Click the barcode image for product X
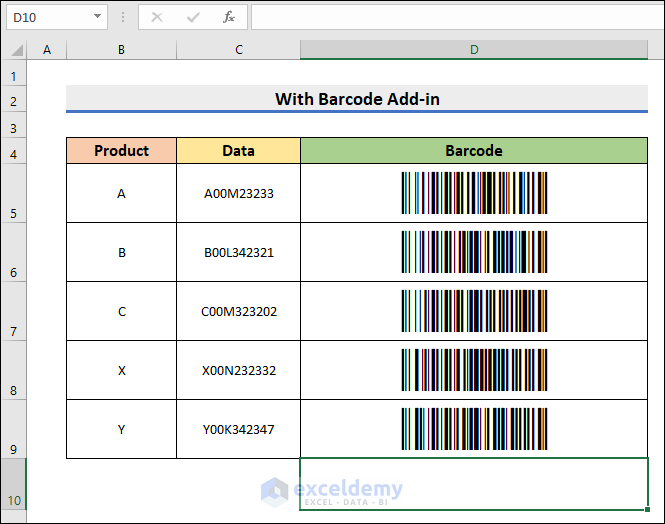This screenshot has width=665, height=524. click(x=474, y=370)
